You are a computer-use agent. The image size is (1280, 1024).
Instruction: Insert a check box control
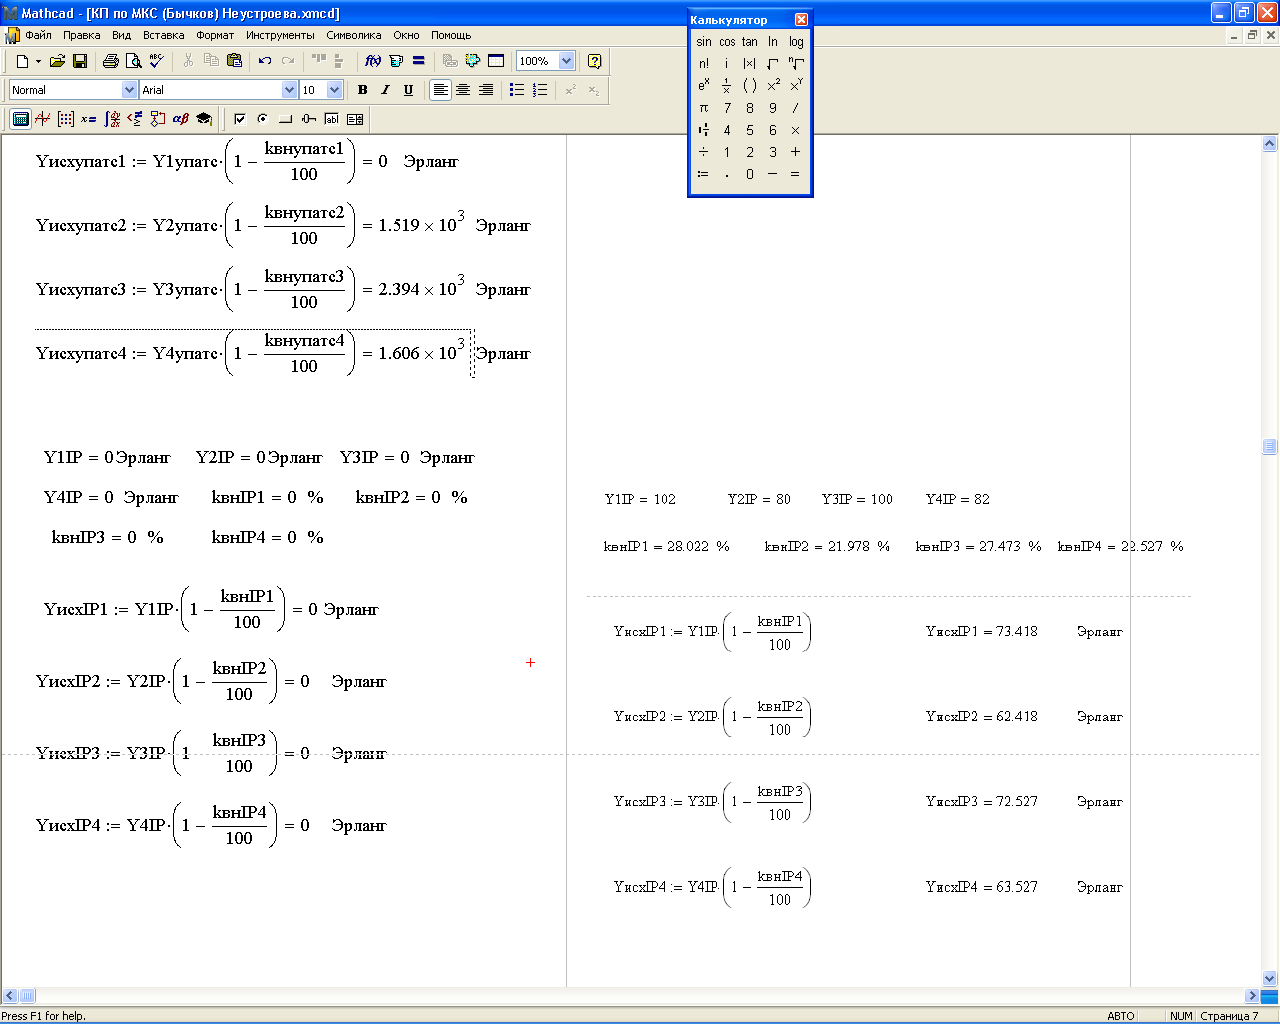[240, 119]
